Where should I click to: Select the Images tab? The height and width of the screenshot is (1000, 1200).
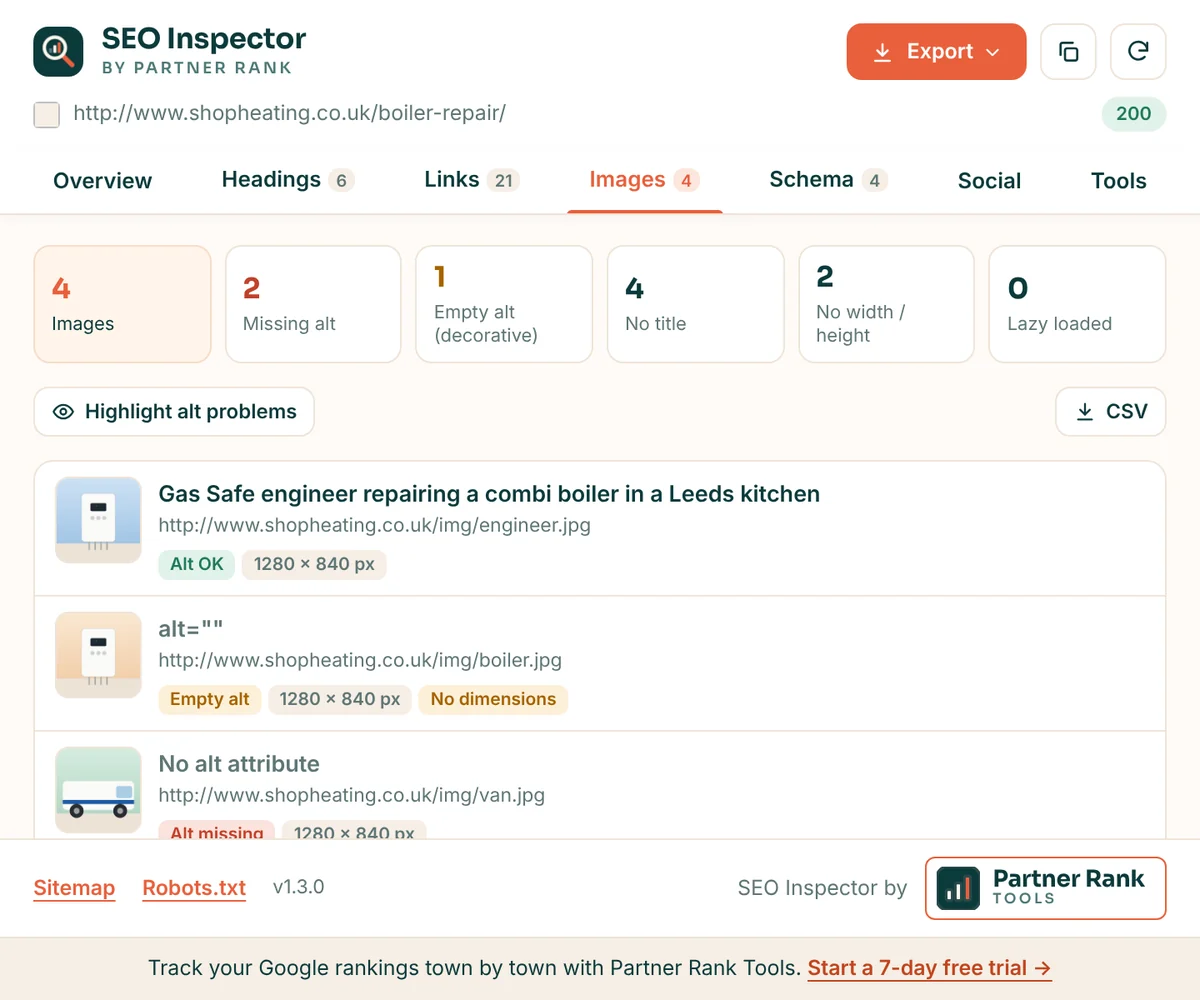644,180
